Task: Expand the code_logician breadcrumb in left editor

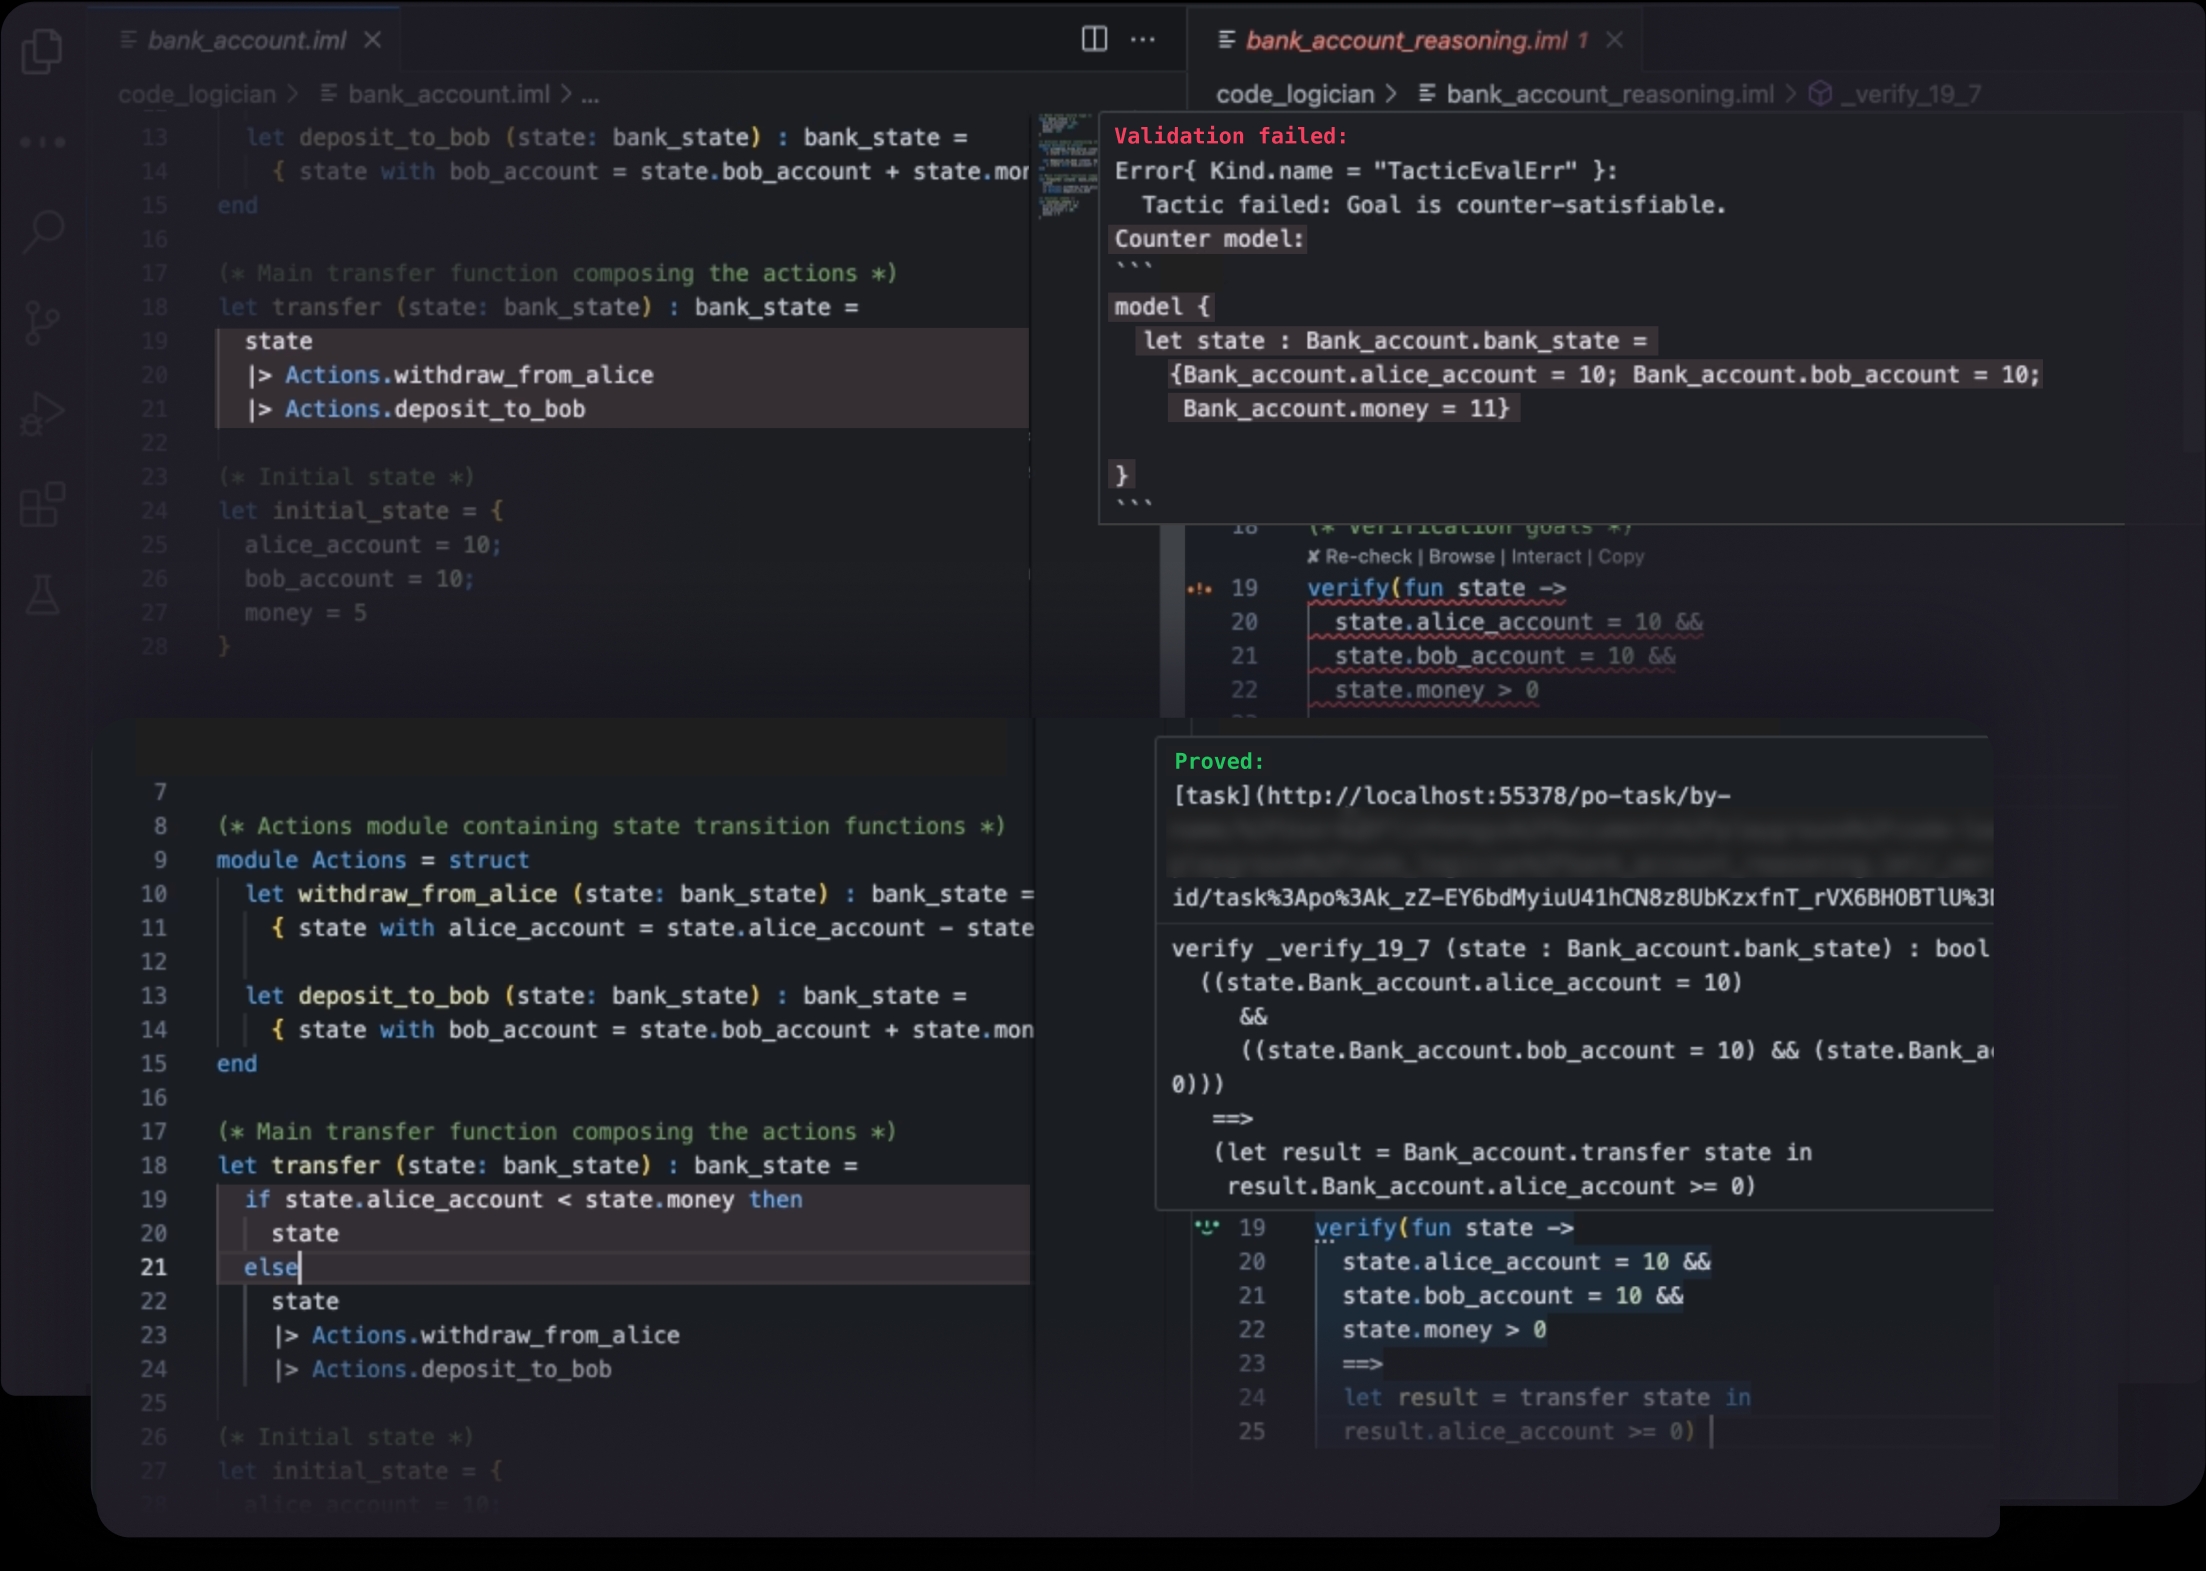Action: [x=196, y=94]
